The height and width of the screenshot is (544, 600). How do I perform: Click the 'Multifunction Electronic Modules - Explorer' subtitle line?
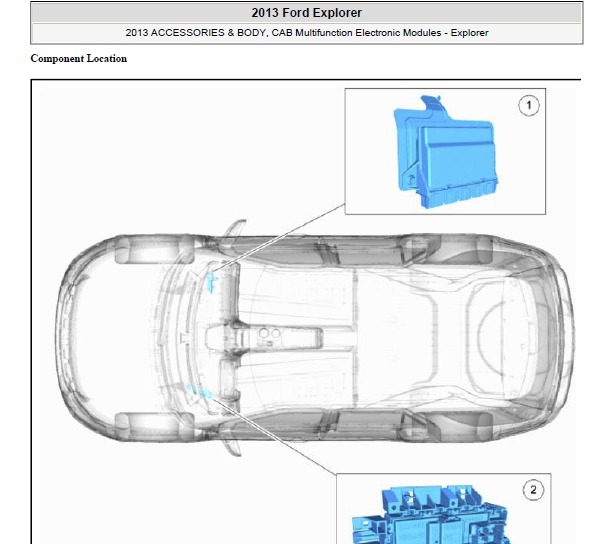pos(307,33)
